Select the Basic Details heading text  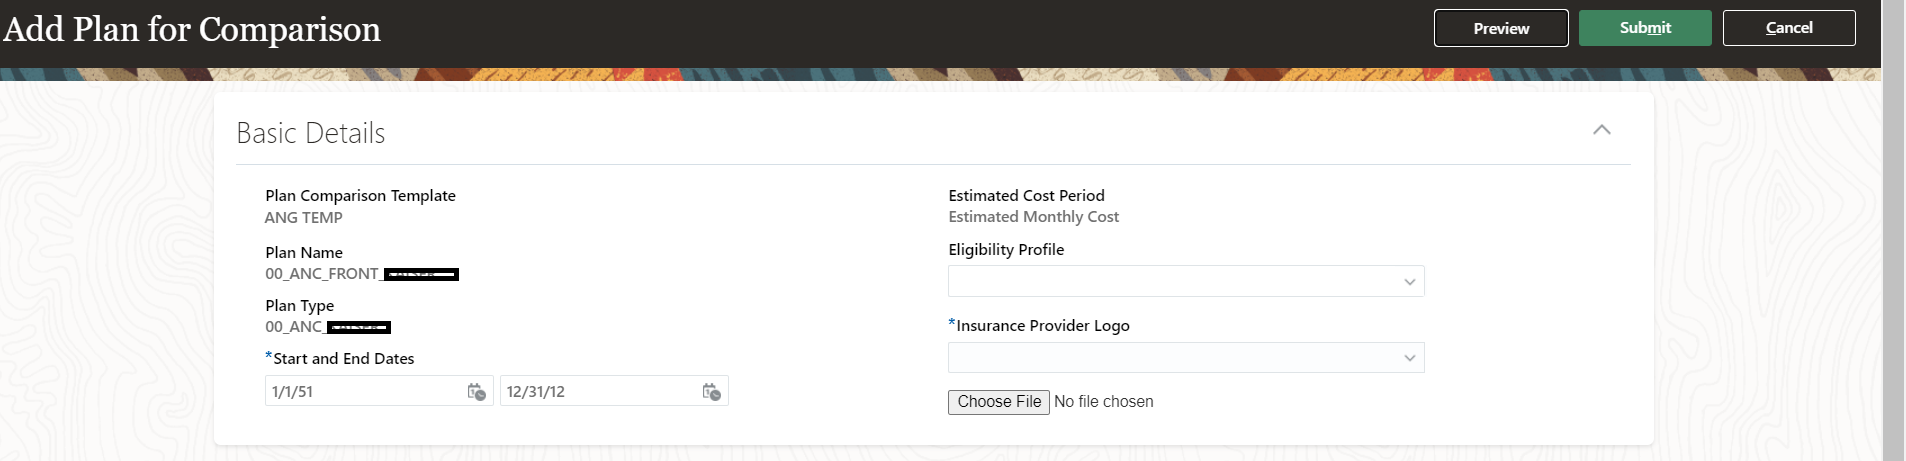pos(310,133)
